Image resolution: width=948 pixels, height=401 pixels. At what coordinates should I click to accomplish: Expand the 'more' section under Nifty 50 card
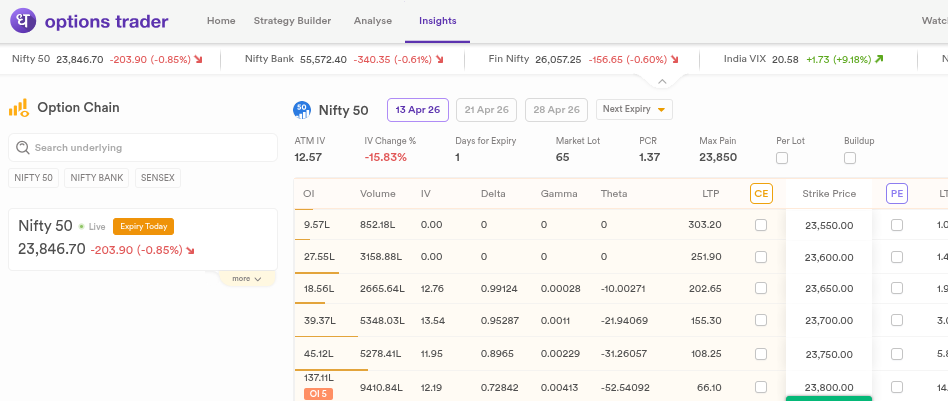click(247, 279)
